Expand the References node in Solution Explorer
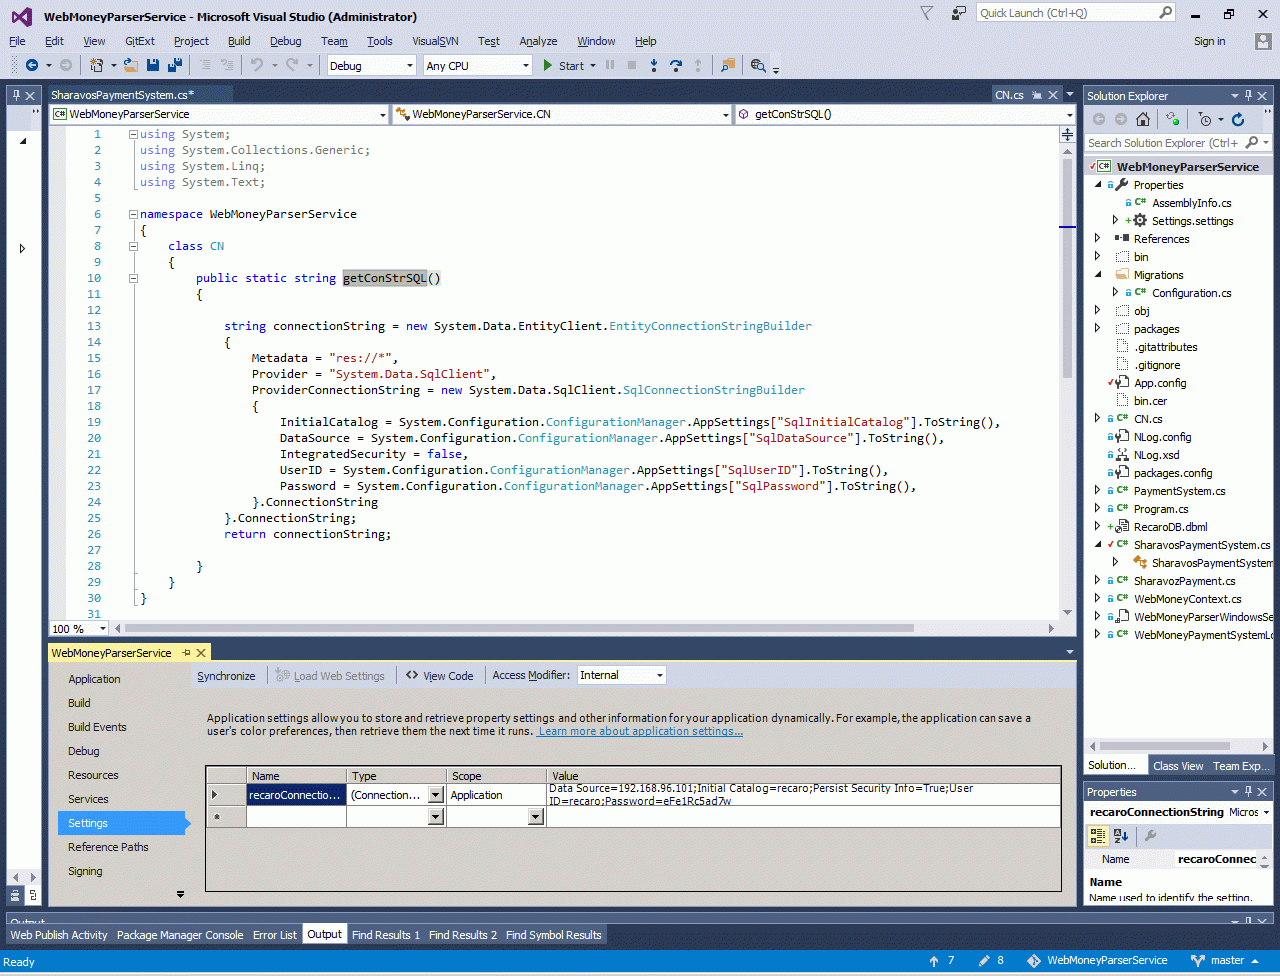 (1099, 239)
